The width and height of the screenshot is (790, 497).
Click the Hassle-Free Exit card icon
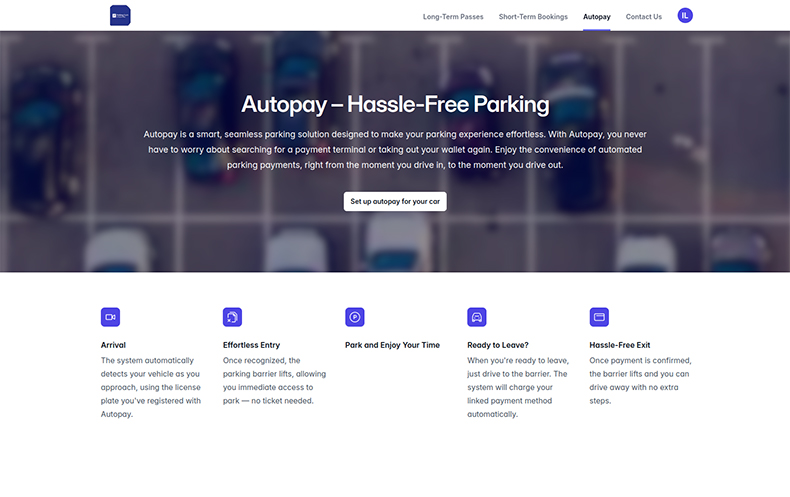(599, 317)
